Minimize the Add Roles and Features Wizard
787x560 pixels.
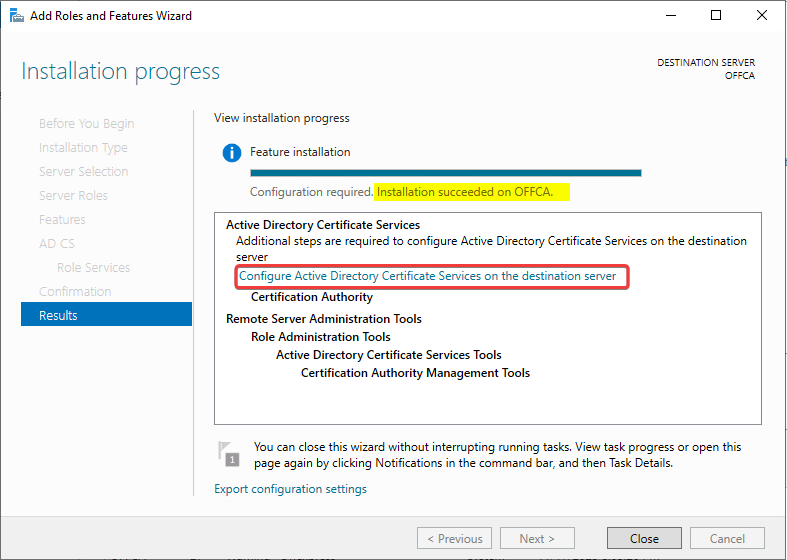(x=669, y=16)
